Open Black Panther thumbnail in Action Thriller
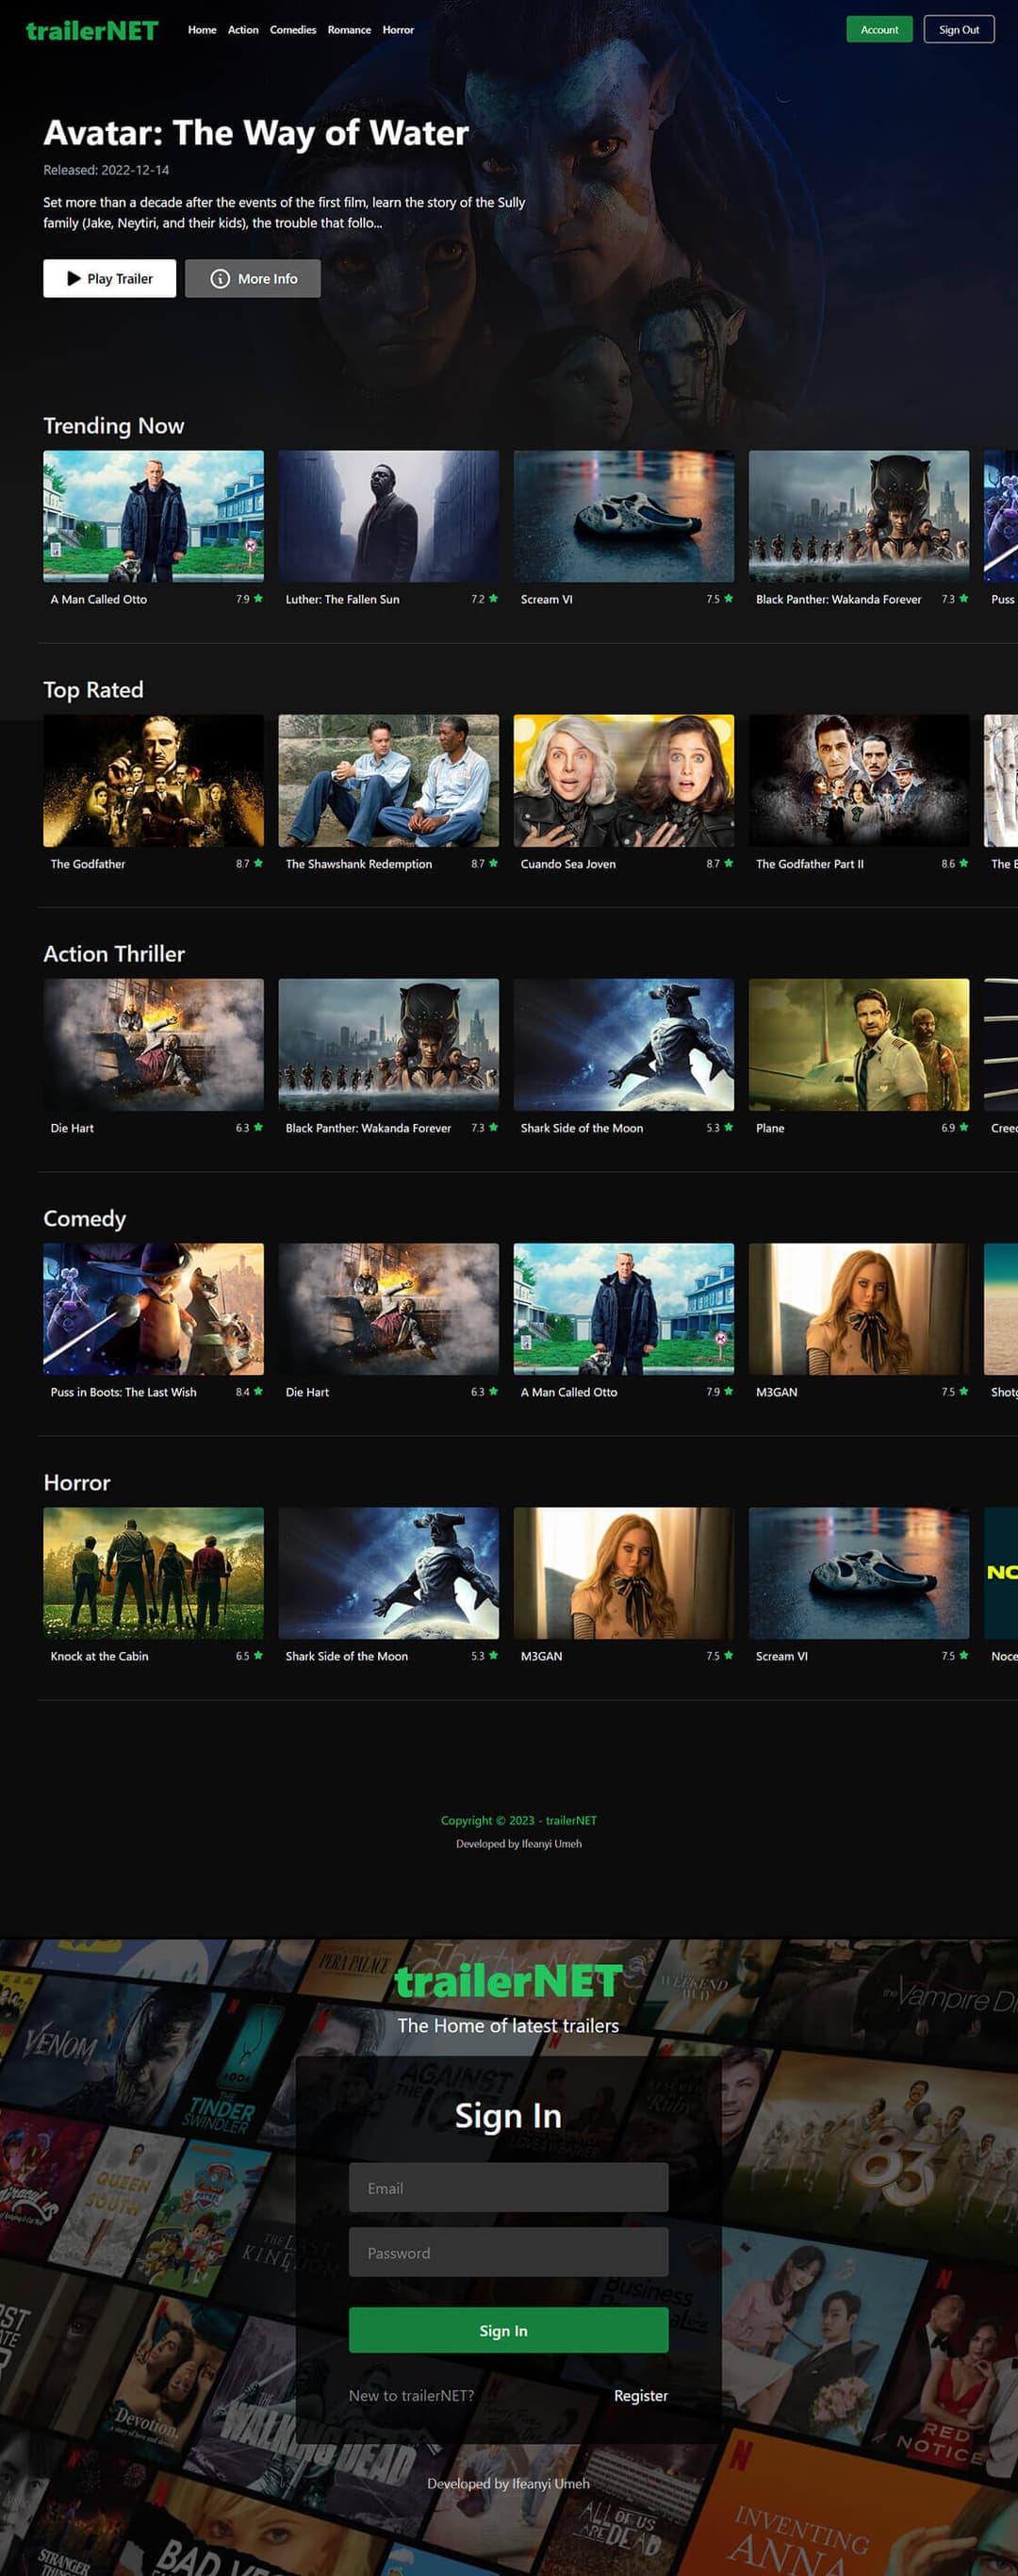1018x2576 pixels. pos(388,1044)
